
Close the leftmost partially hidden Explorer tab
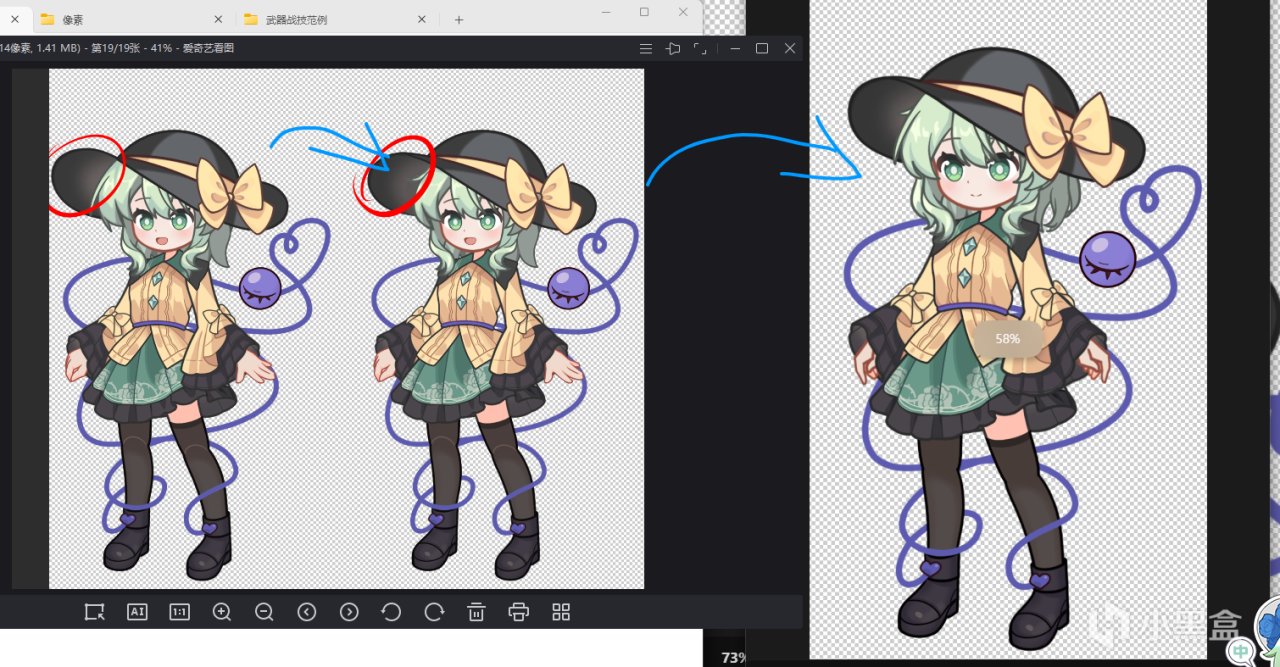pyautogui.click(x=14, y=19)
